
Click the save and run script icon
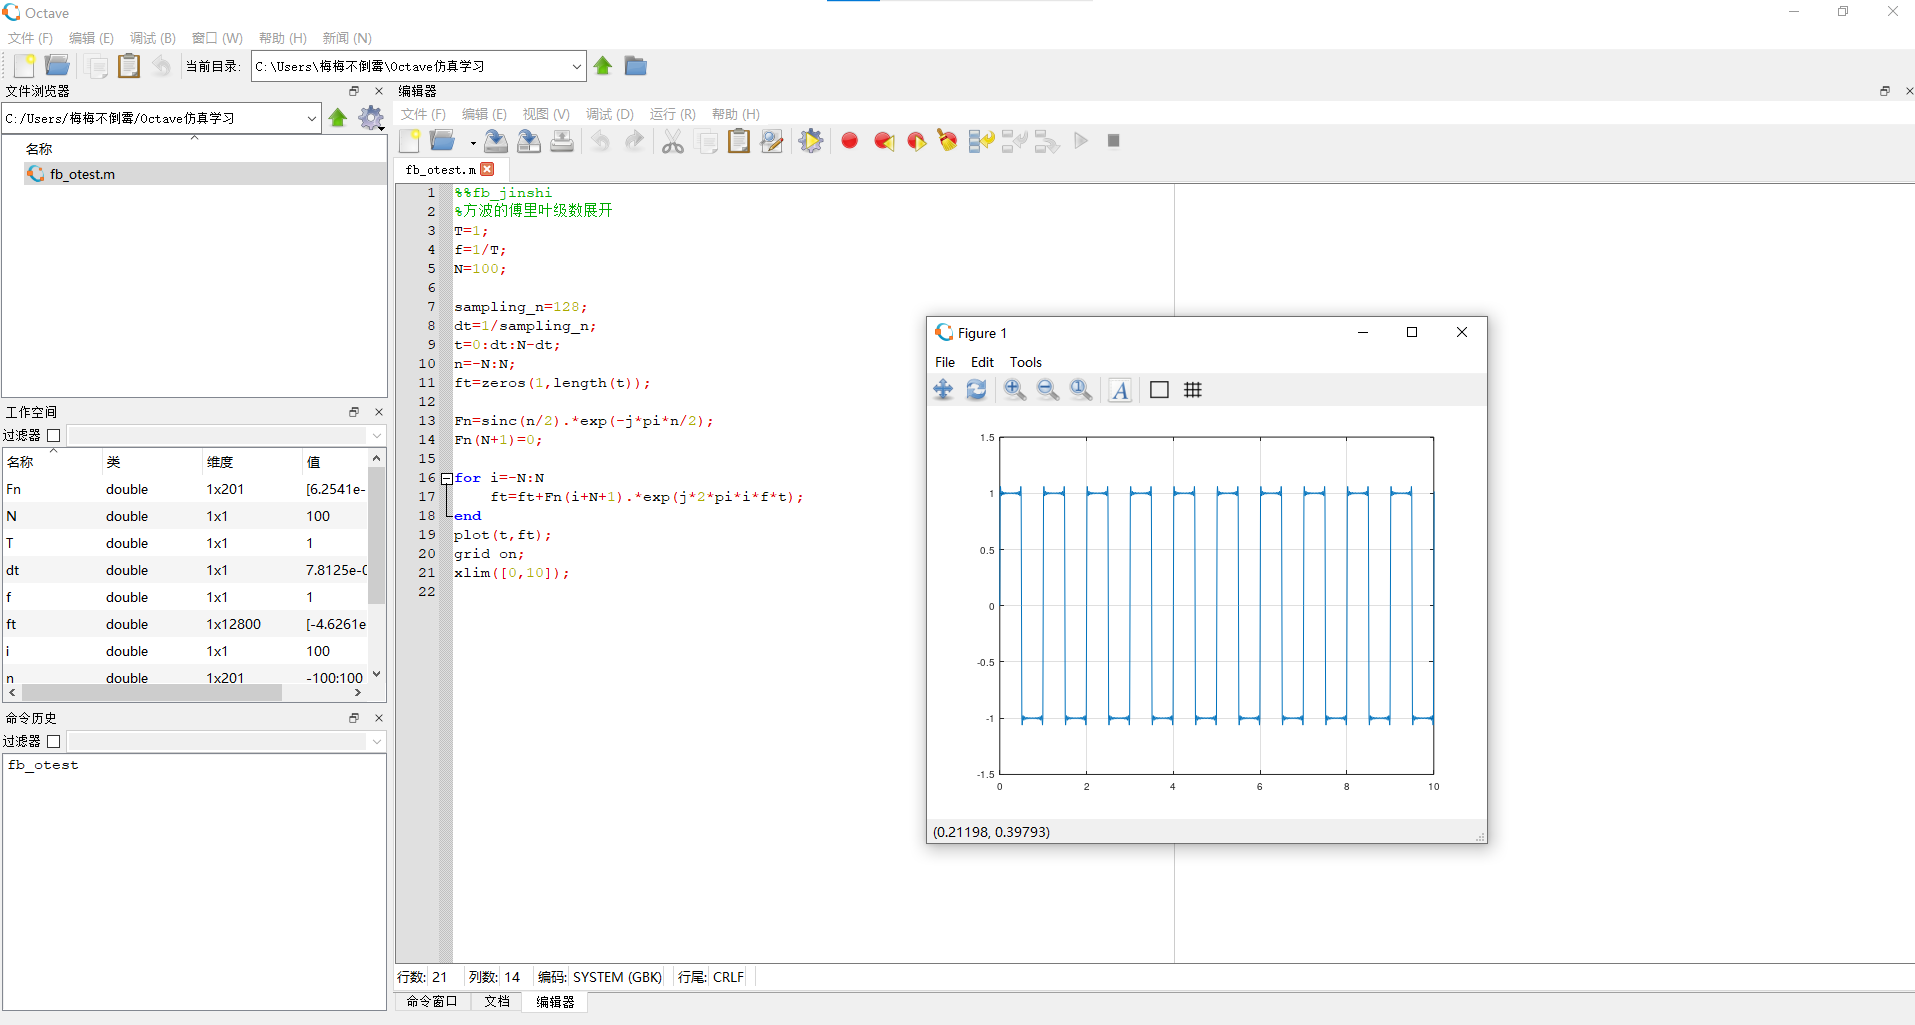tap(811, 141)
